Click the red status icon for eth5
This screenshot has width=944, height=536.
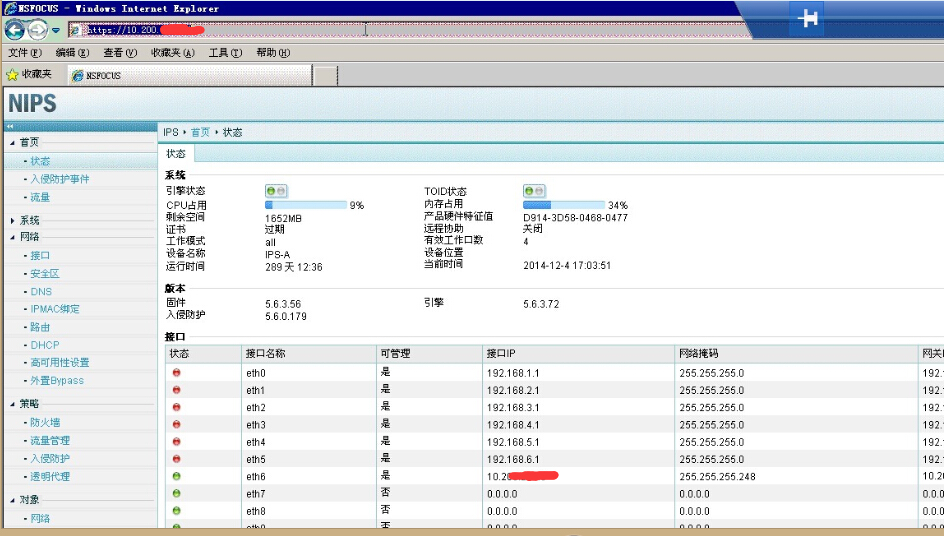[x=176, y=459]
